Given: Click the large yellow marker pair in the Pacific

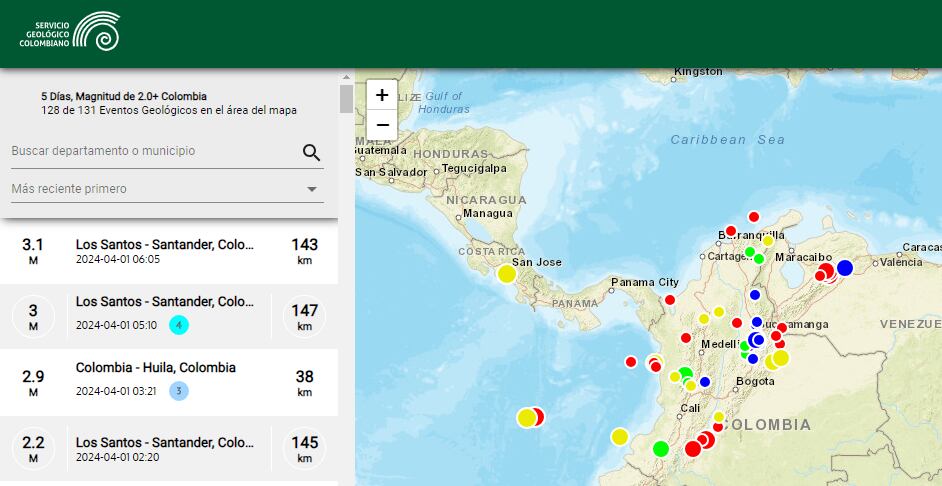Looking at the screenshot, I should tap(527, 418).
